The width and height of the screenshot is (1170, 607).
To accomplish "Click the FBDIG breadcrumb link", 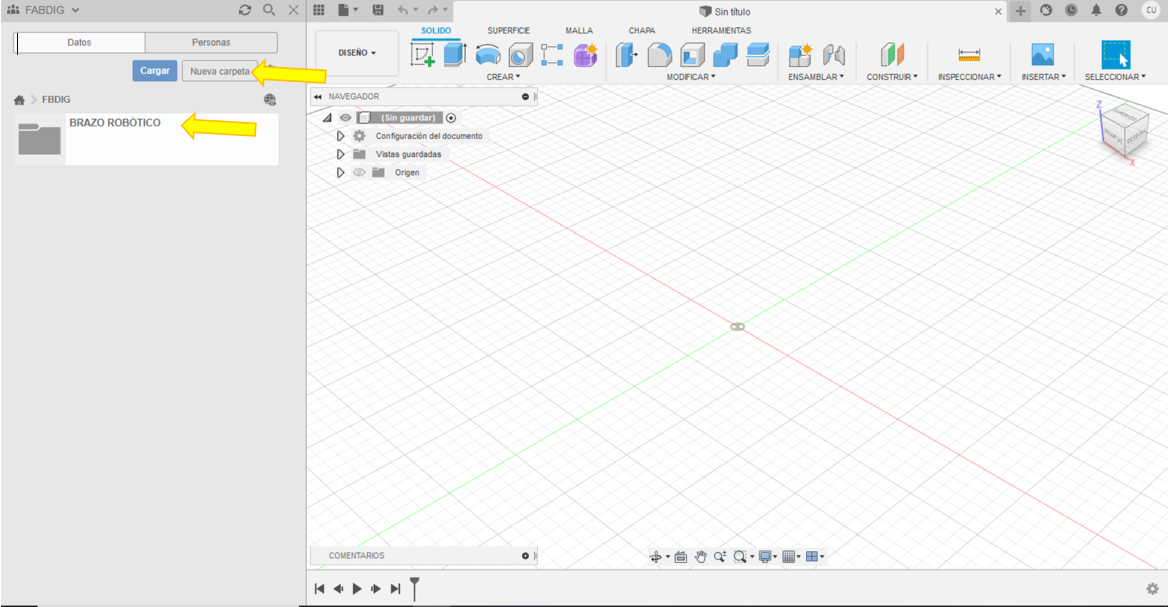I will click(56, 99).
